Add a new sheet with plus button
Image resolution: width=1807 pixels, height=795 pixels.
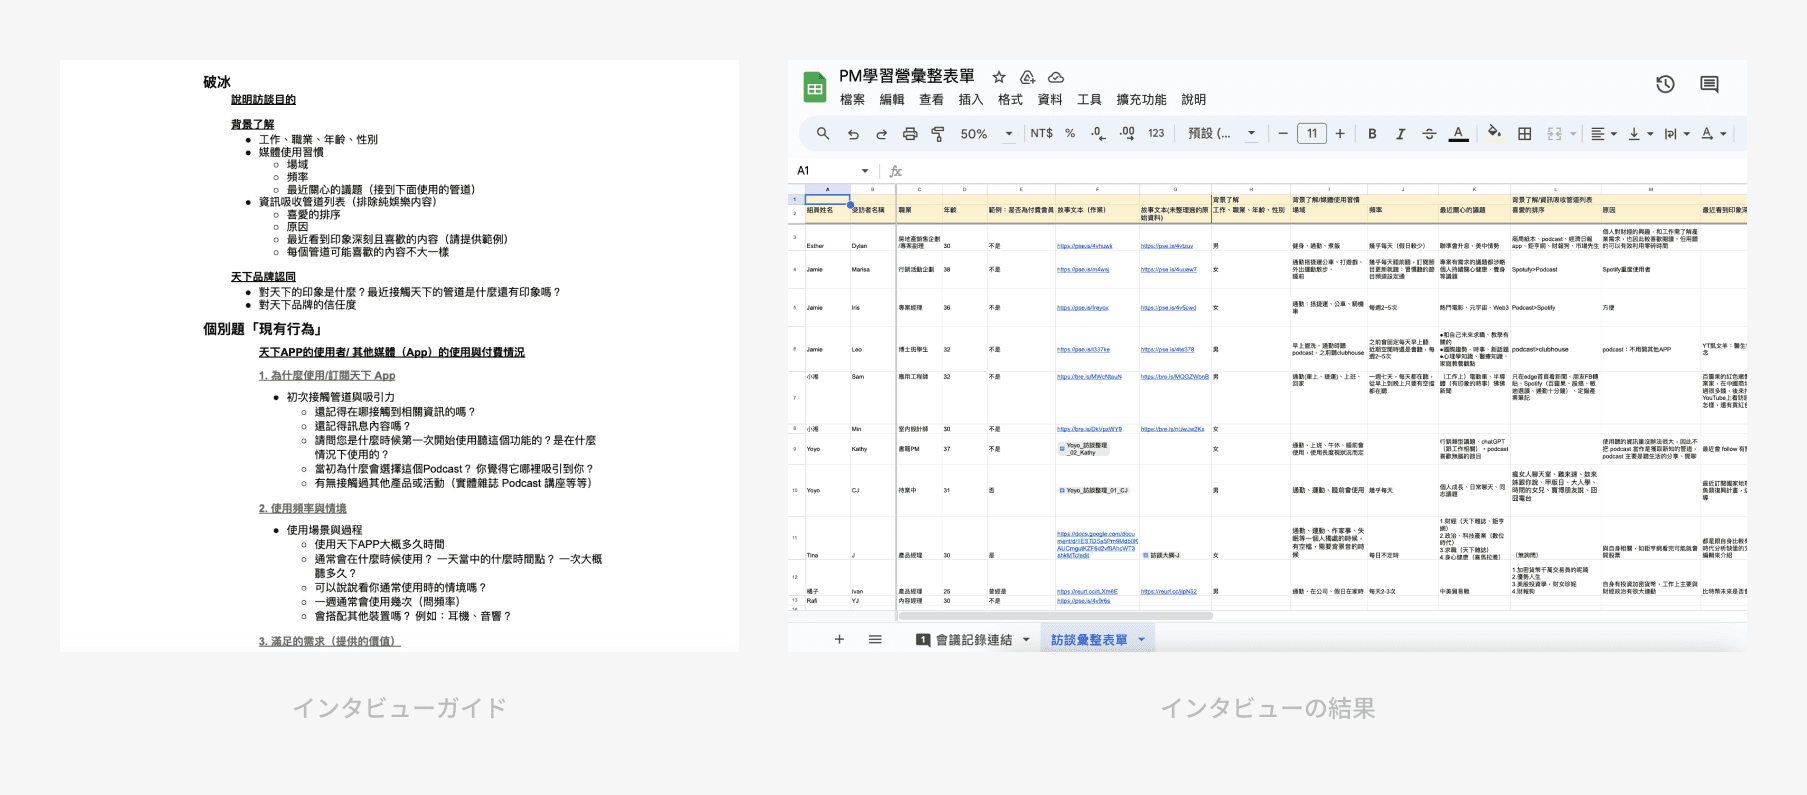tap(839, 640)
